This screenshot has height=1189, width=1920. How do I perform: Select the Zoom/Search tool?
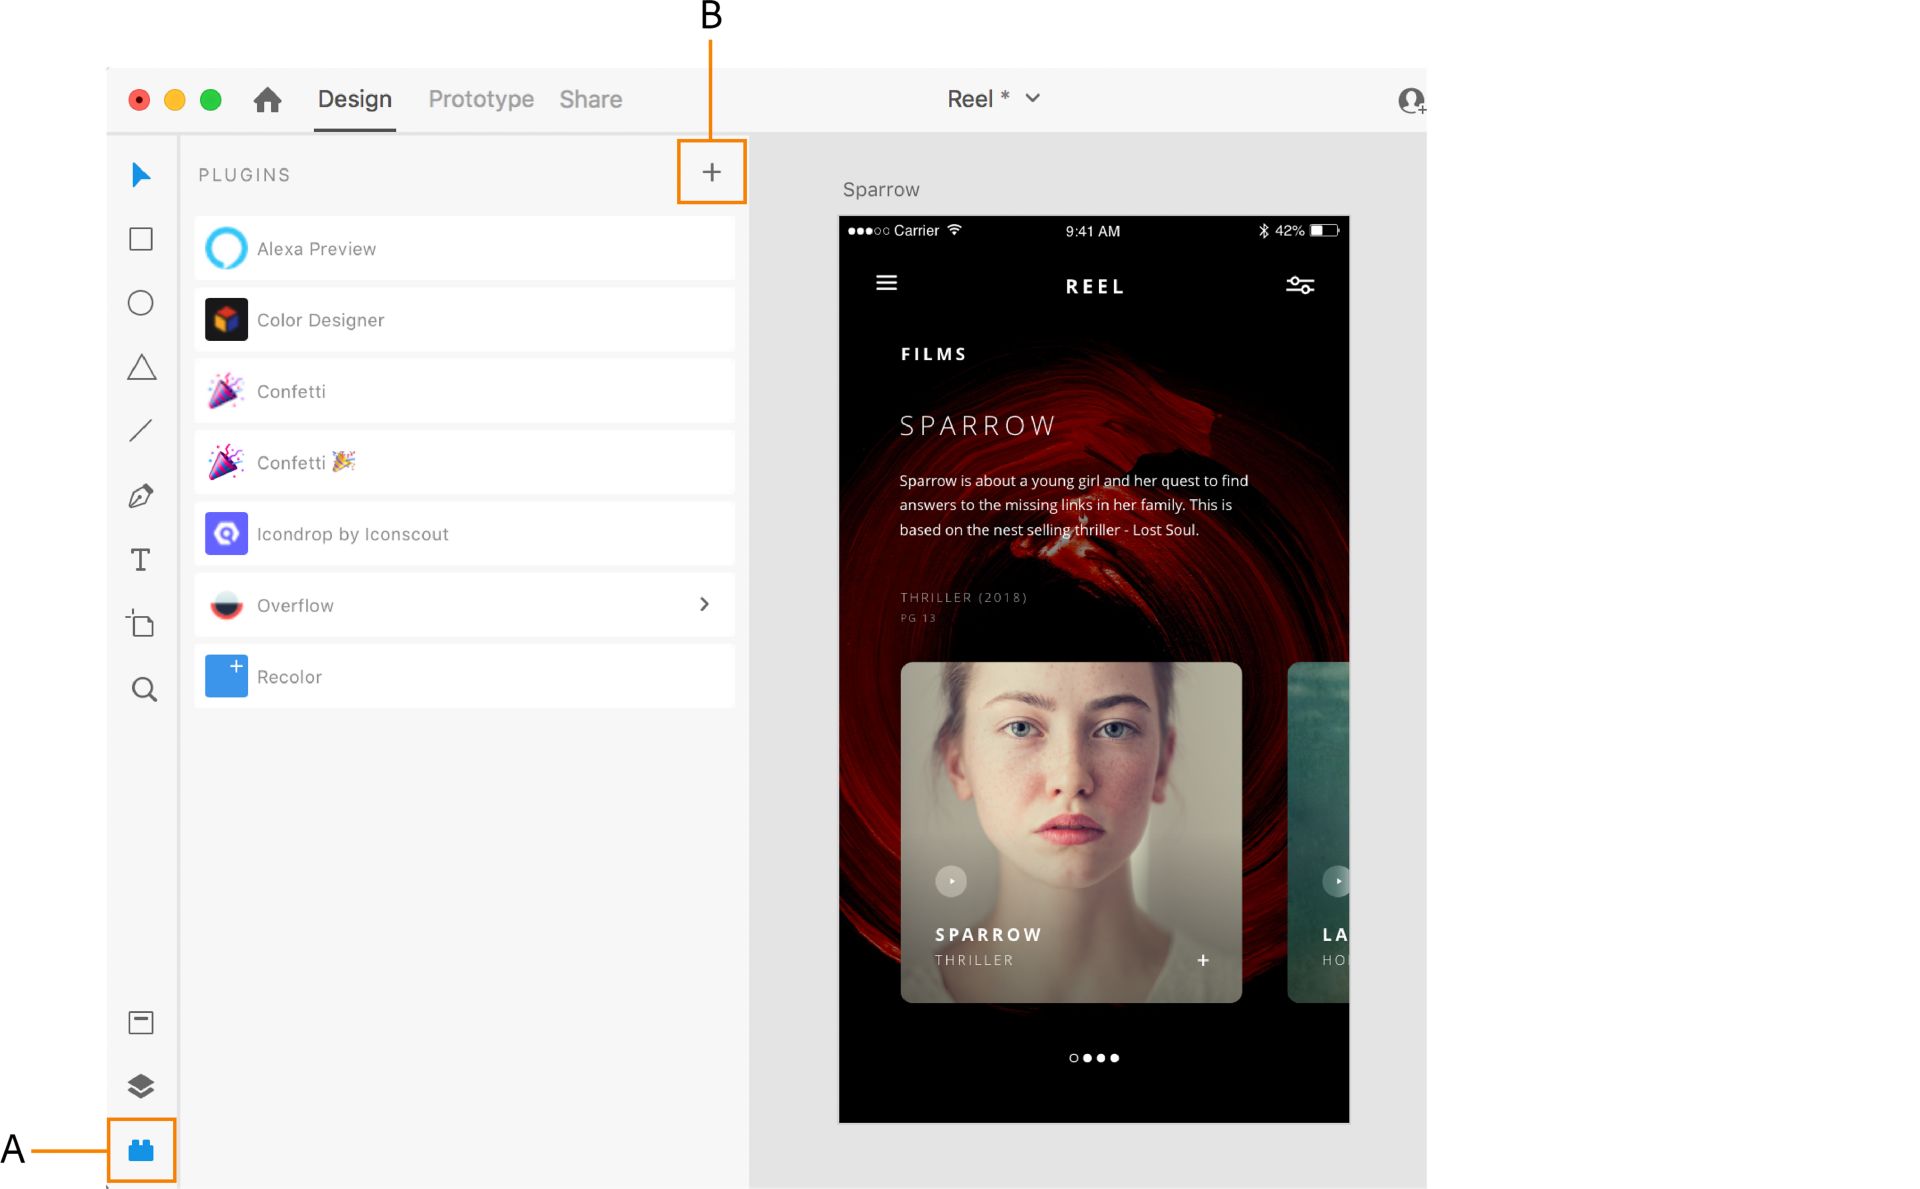(x=143, y=690)
